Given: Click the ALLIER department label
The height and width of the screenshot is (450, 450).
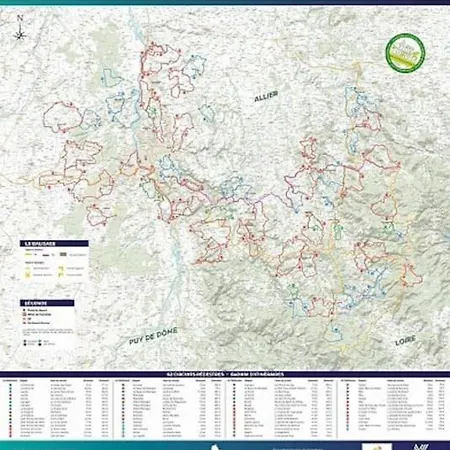Looking at the screenshot, I should tap(266, 97).
